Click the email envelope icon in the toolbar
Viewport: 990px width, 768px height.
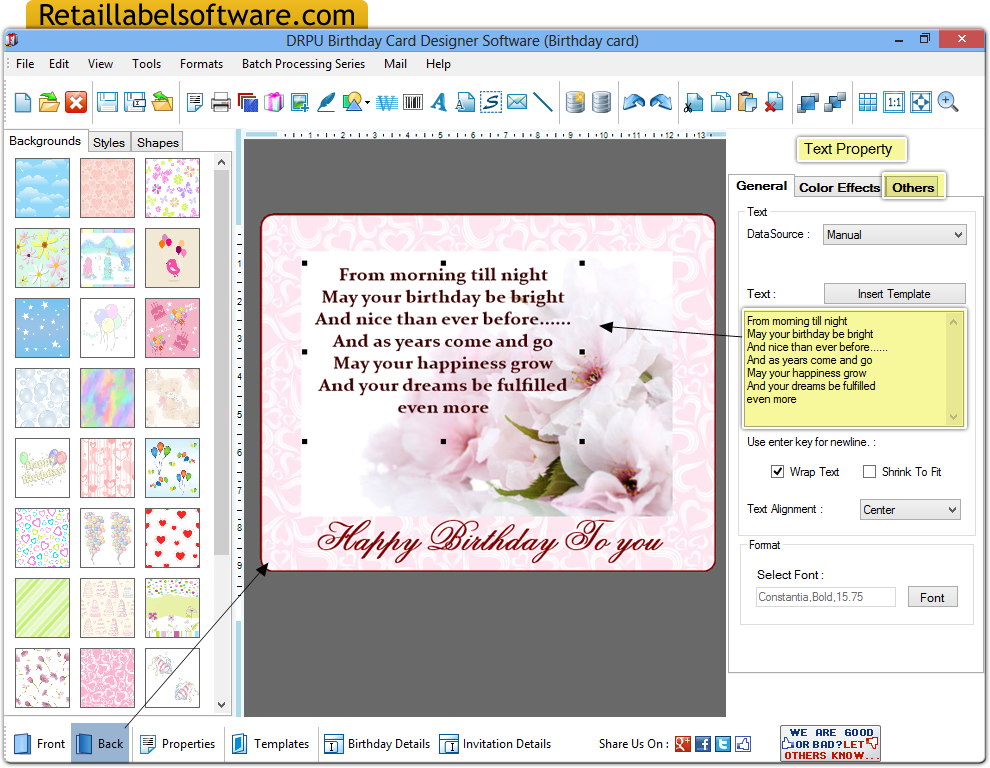point(518,101)
